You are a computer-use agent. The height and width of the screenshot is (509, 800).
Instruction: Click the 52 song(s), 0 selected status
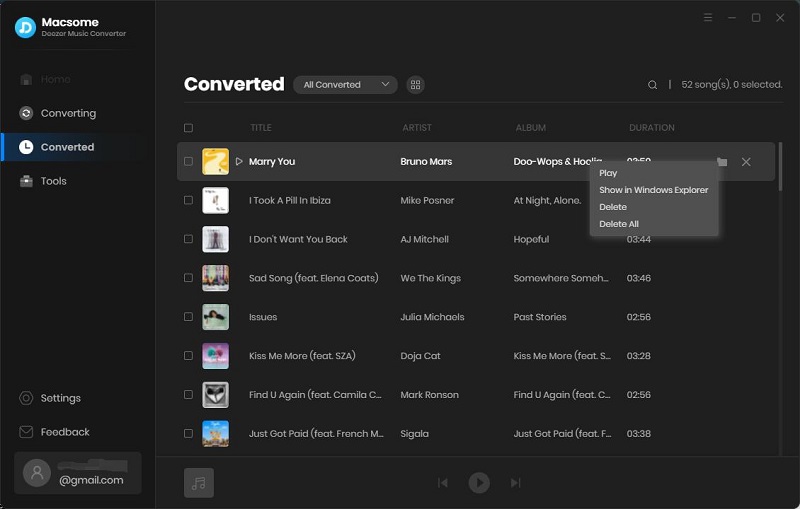point(732,85)
